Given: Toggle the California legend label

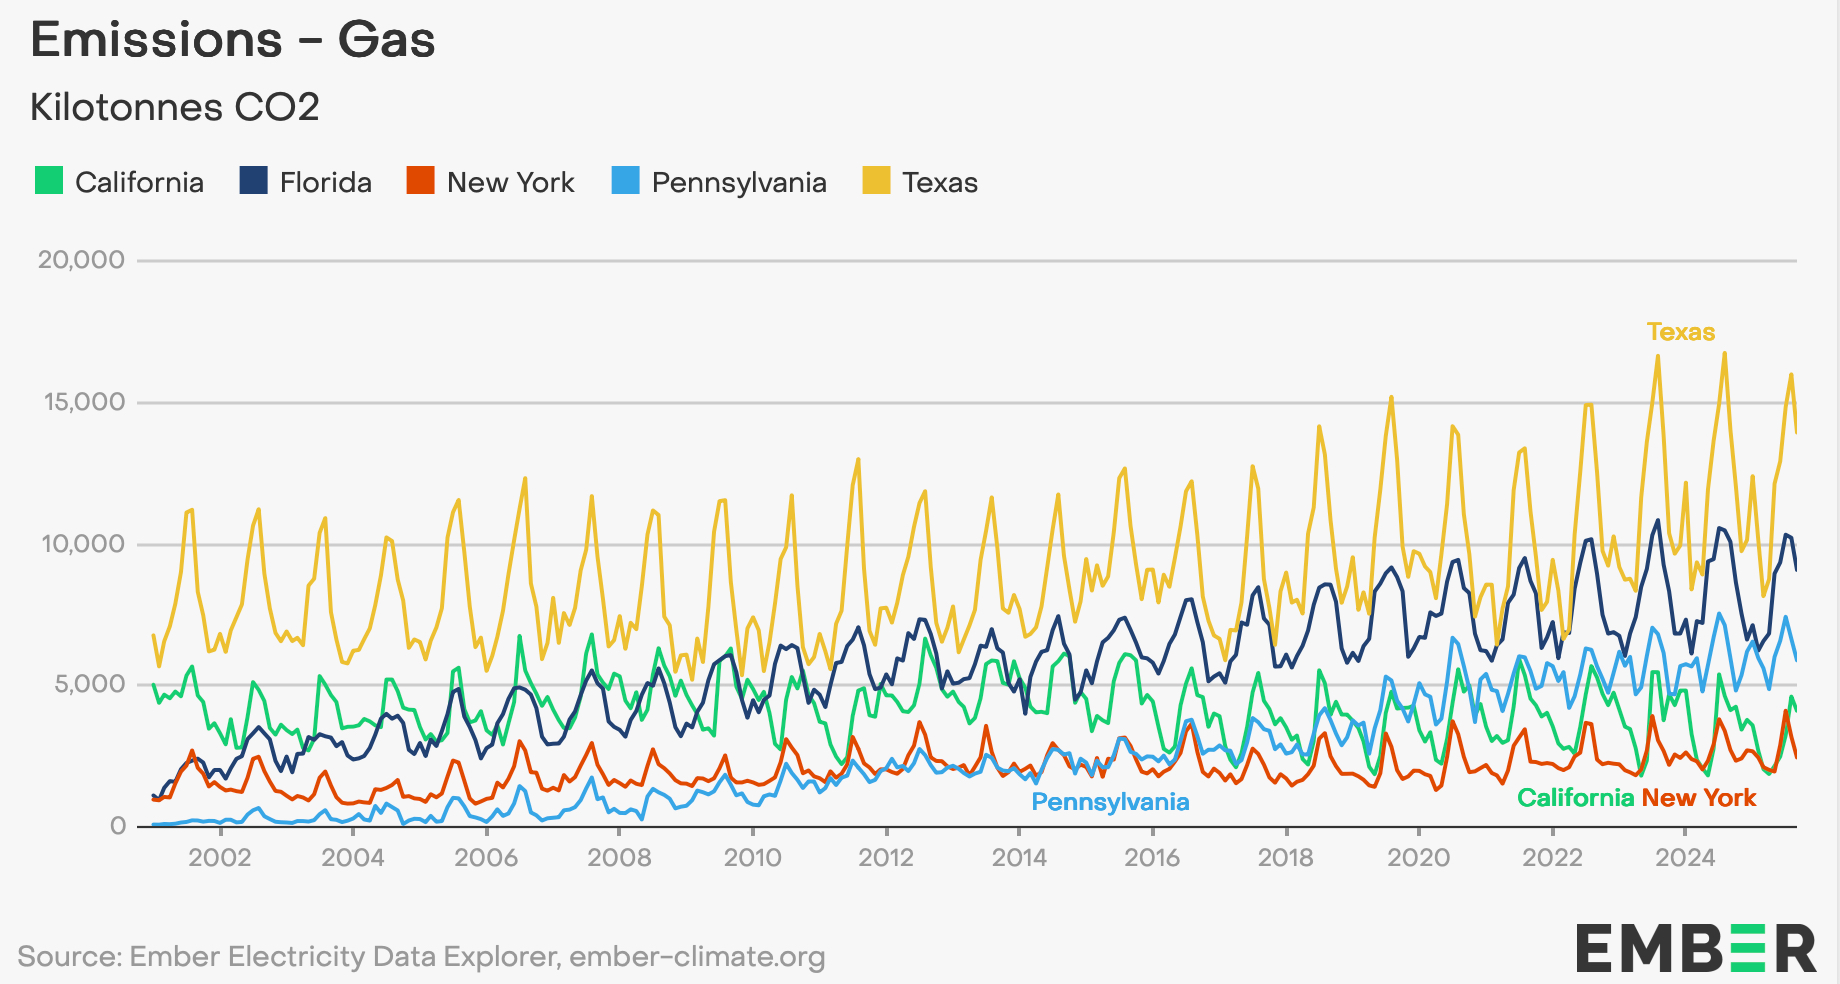Looking at the screenshot, I should (139, 182).
